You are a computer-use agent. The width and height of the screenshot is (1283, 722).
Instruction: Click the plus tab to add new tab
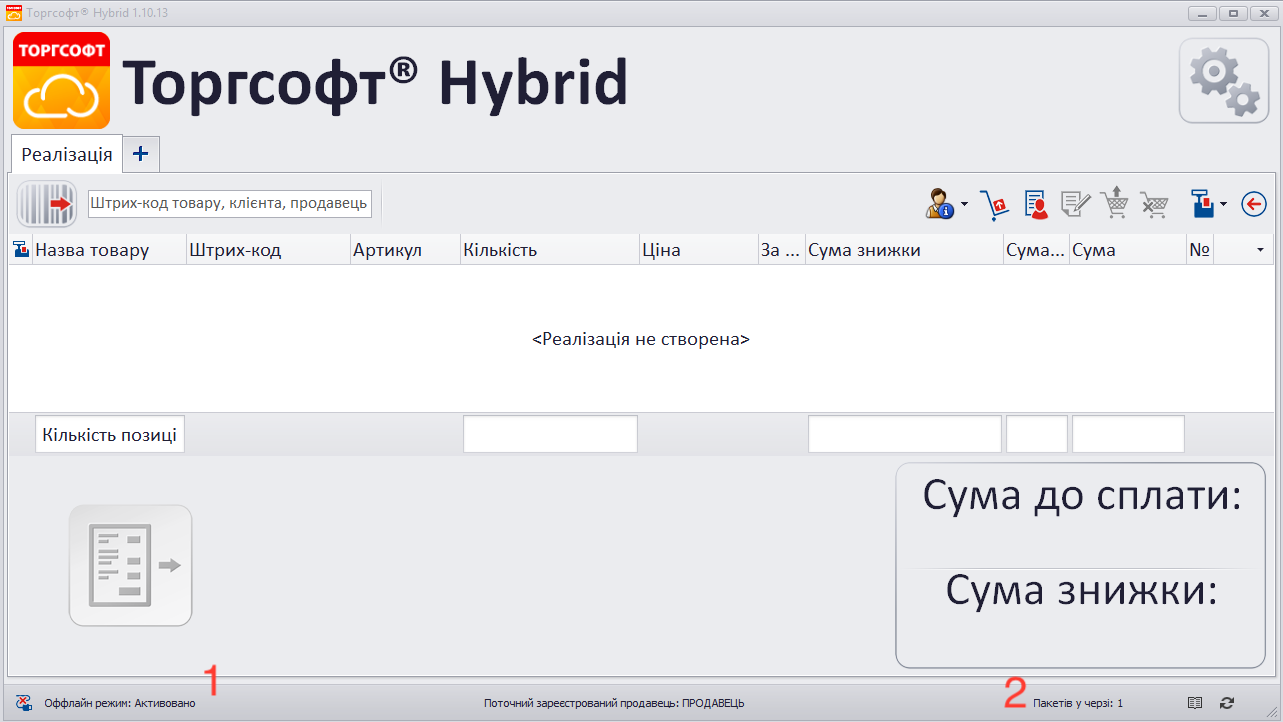point(140,154)
